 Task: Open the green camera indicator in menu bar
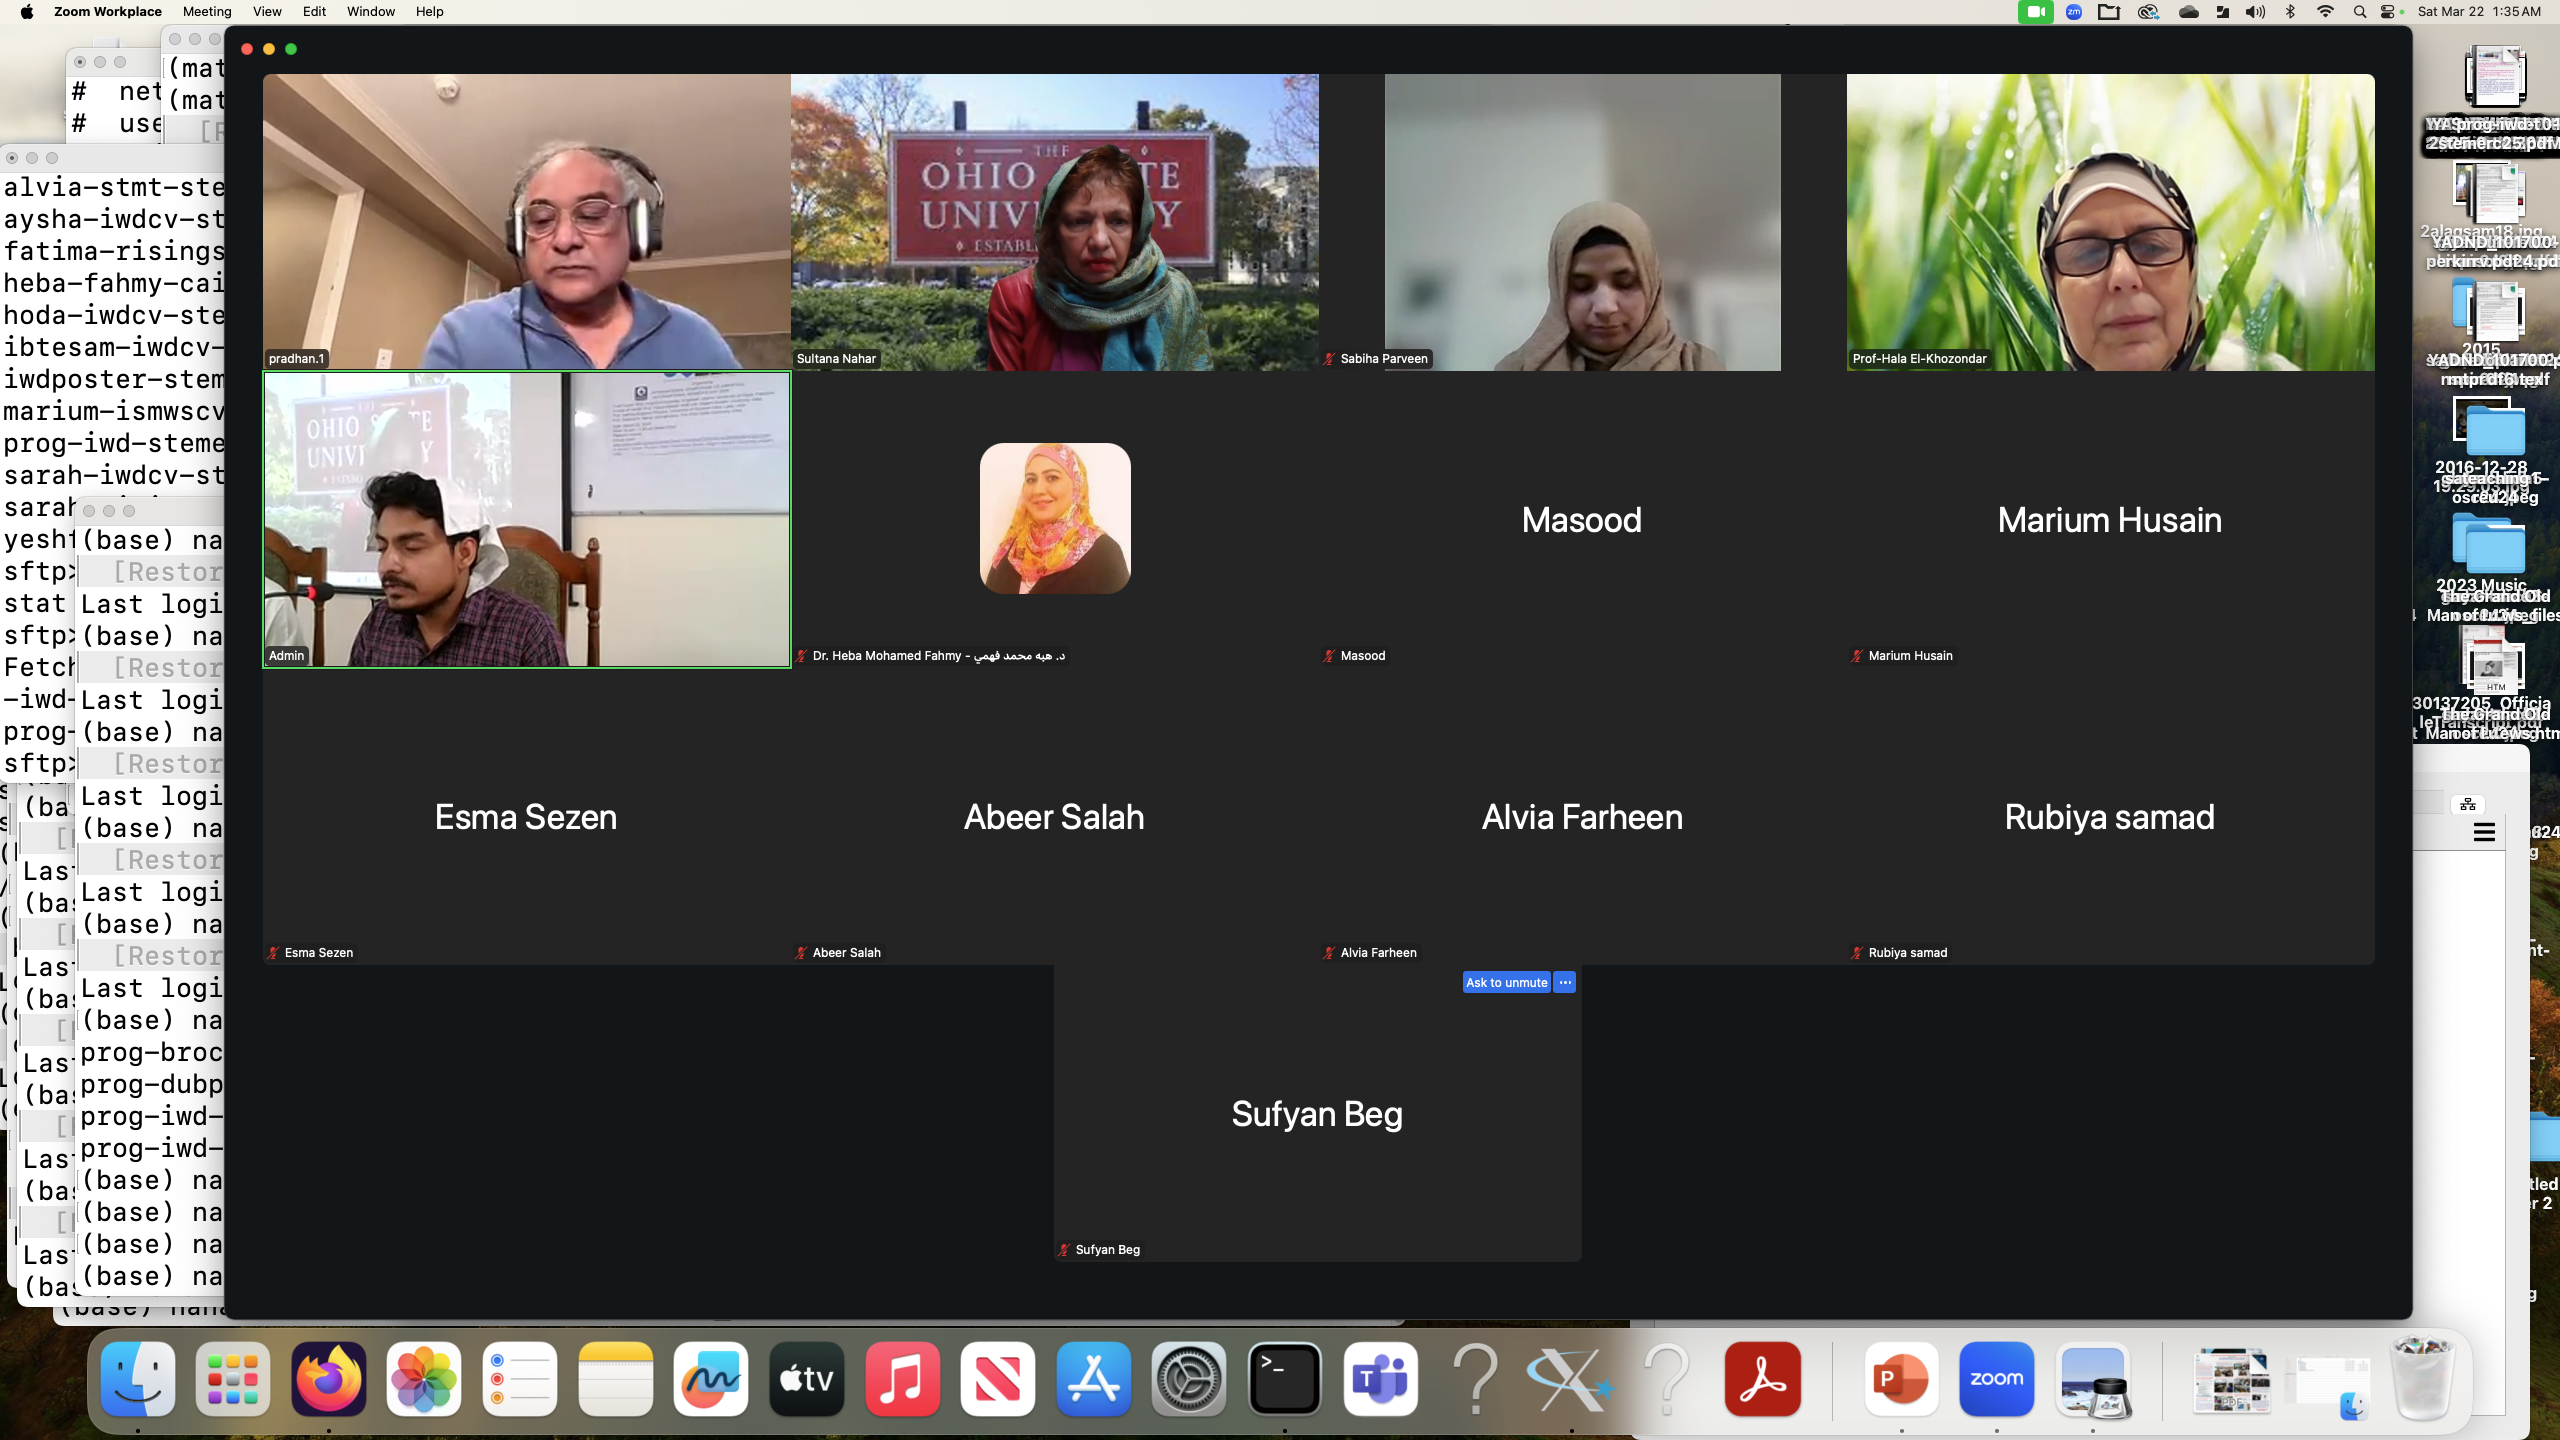click(x=2035, y=12)
